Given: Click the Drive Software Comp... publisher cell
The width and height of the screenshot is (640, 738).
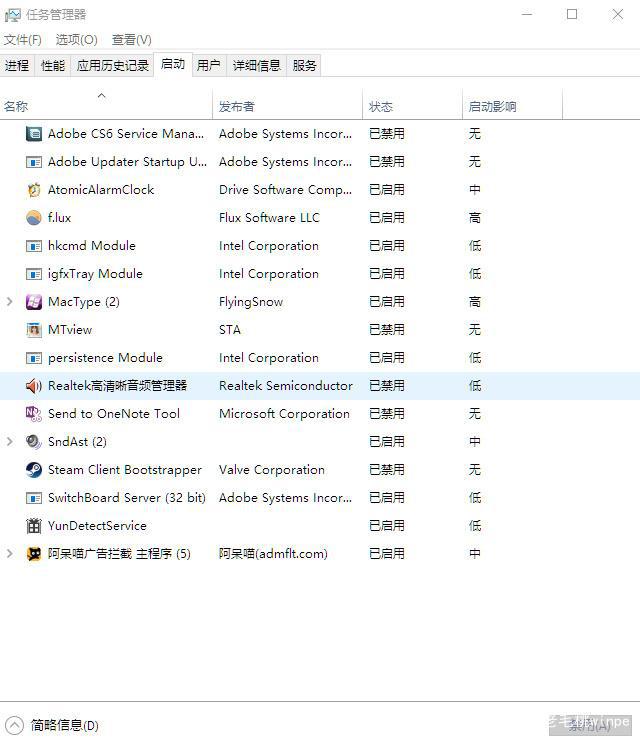Looking at the screenshot, I should tap(285, 190).
